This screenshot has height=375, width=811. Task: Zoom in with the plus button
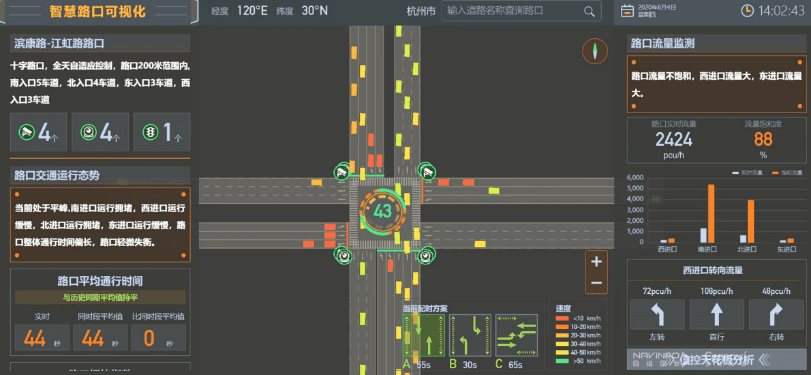(x=596, y=262)
